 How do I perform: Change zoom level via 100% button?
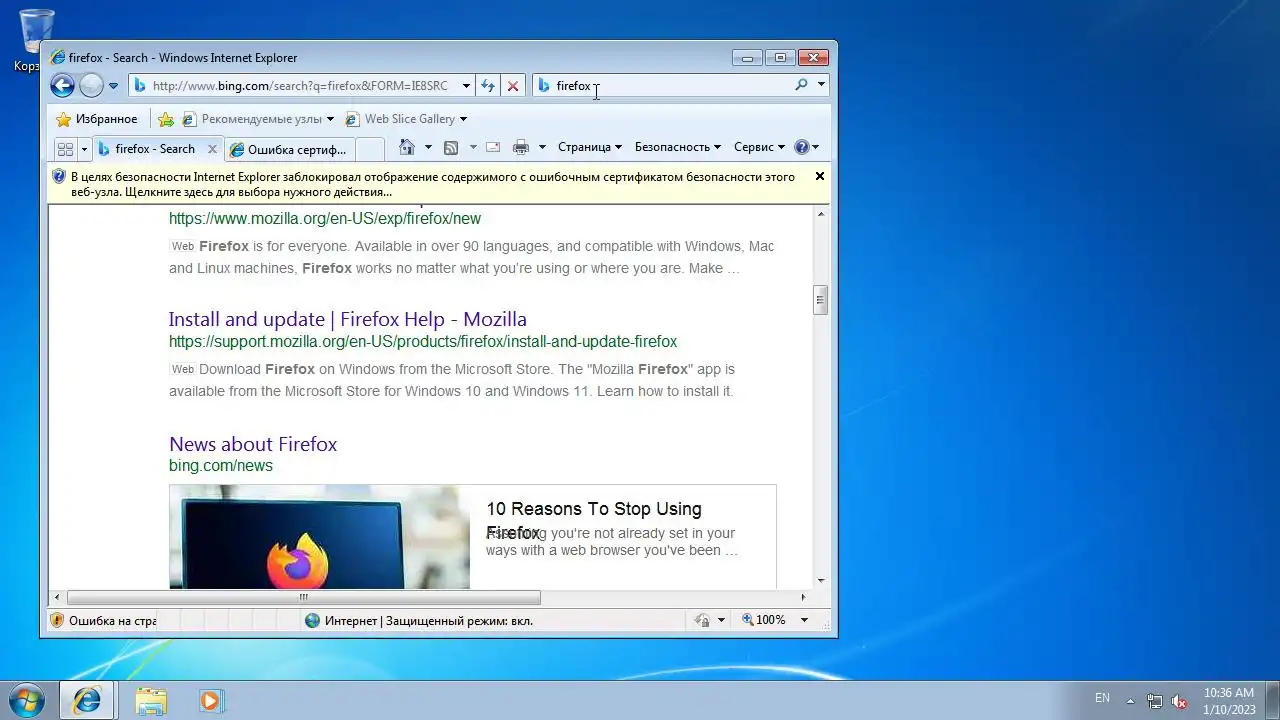[x=764, y=620]
